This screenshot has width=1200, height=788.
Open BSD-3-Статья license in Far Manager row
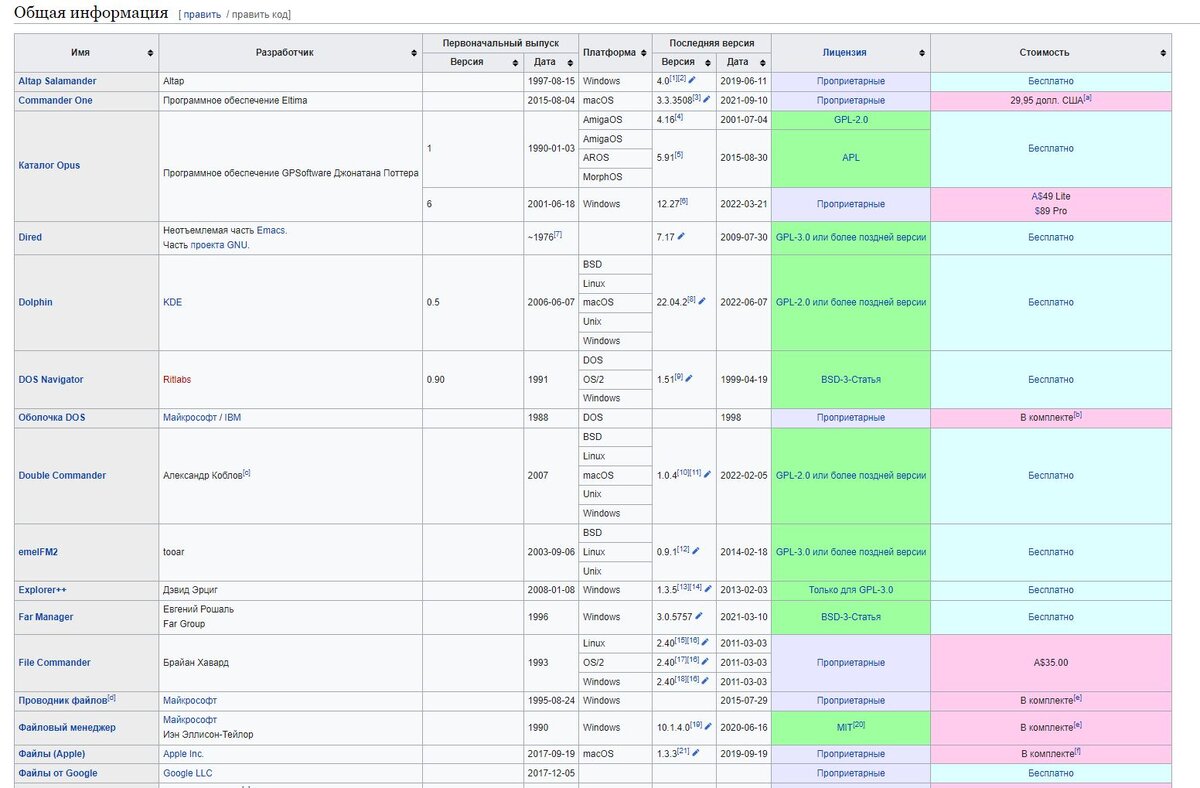click(x=851, y=617)
